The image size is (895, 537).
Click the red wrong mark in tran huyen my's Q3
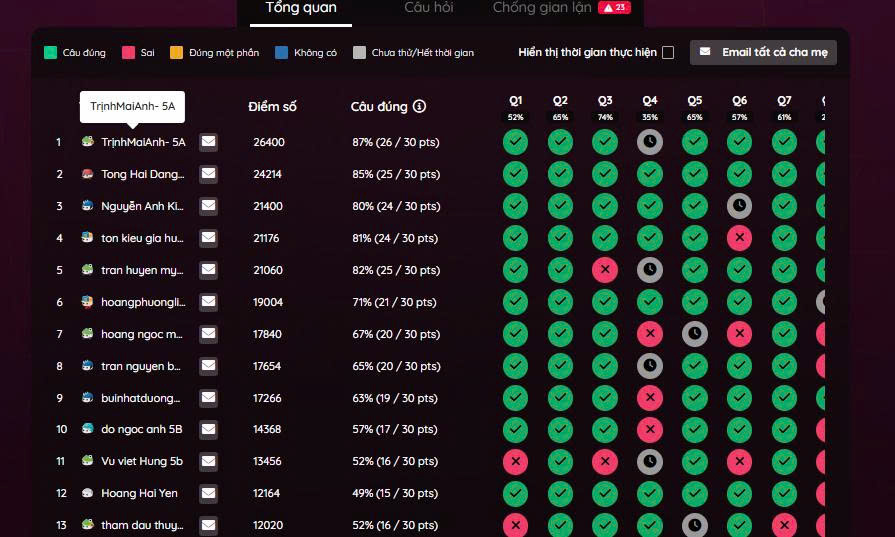click(605, 270)
